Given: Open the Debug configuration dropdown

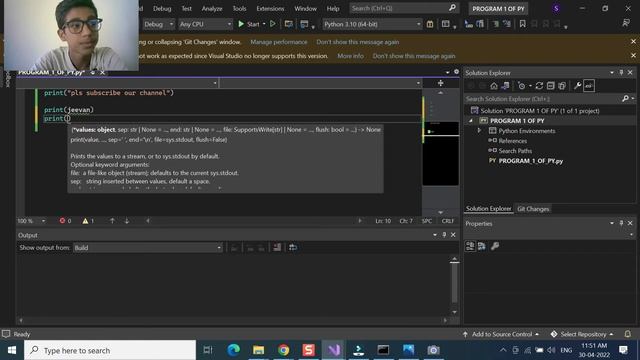Looking at the screenshot, I should coord(159,24).
